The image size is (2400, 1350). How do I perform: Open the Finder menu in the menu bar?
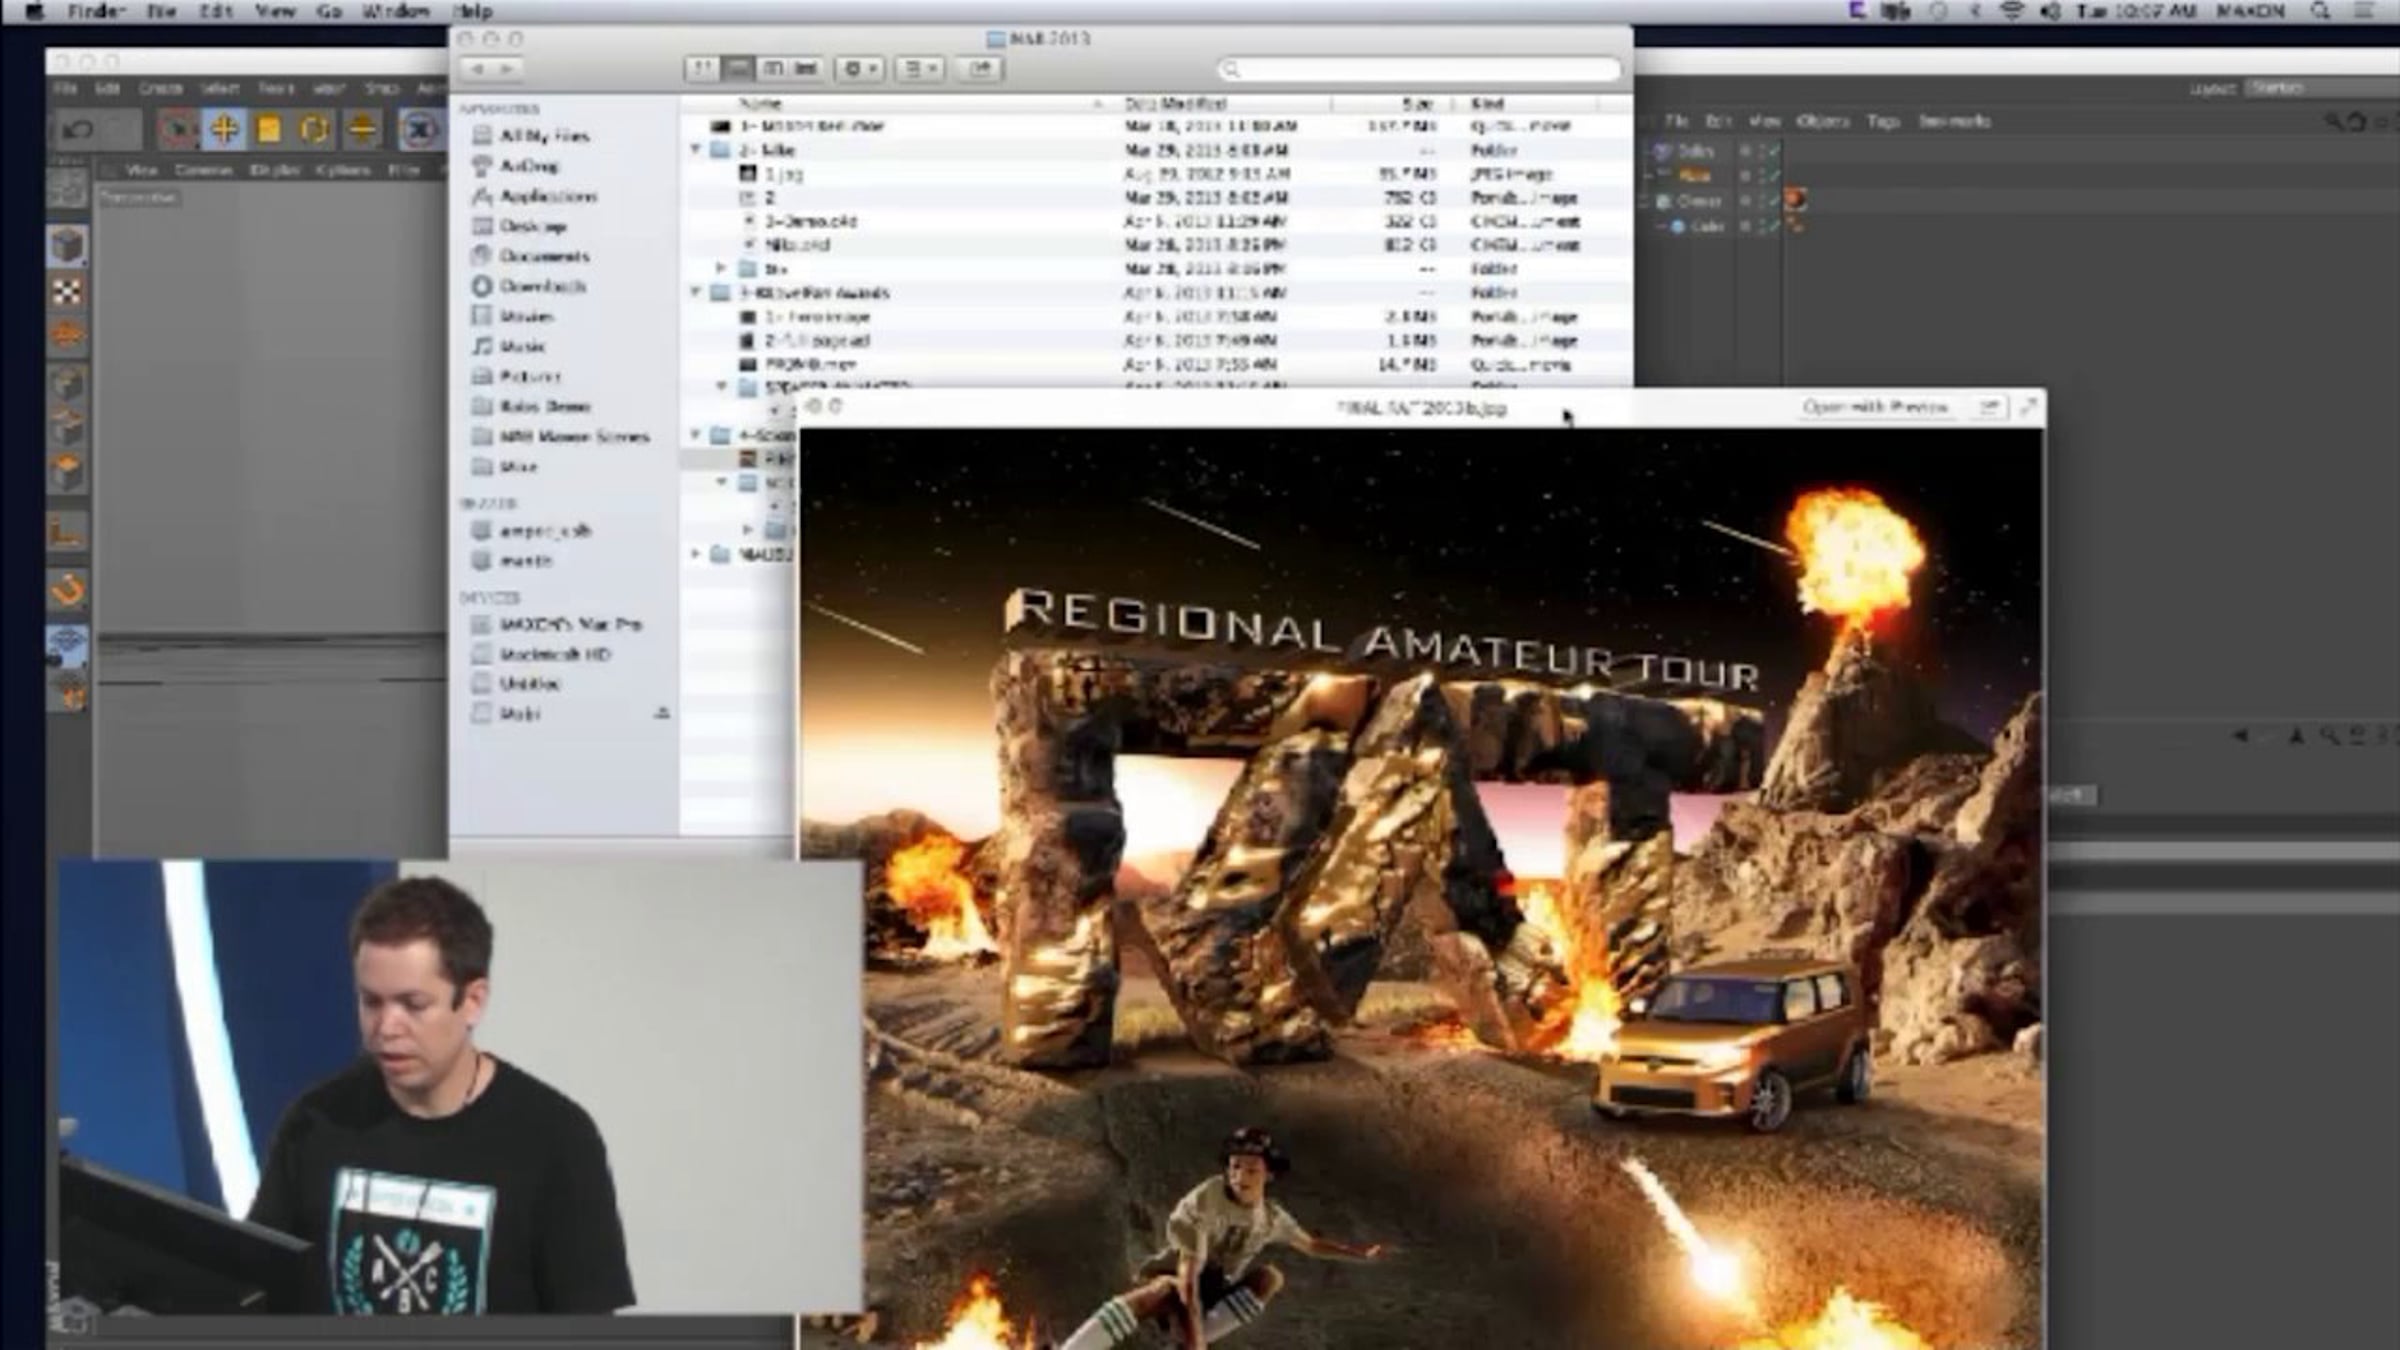coord(96,11)
